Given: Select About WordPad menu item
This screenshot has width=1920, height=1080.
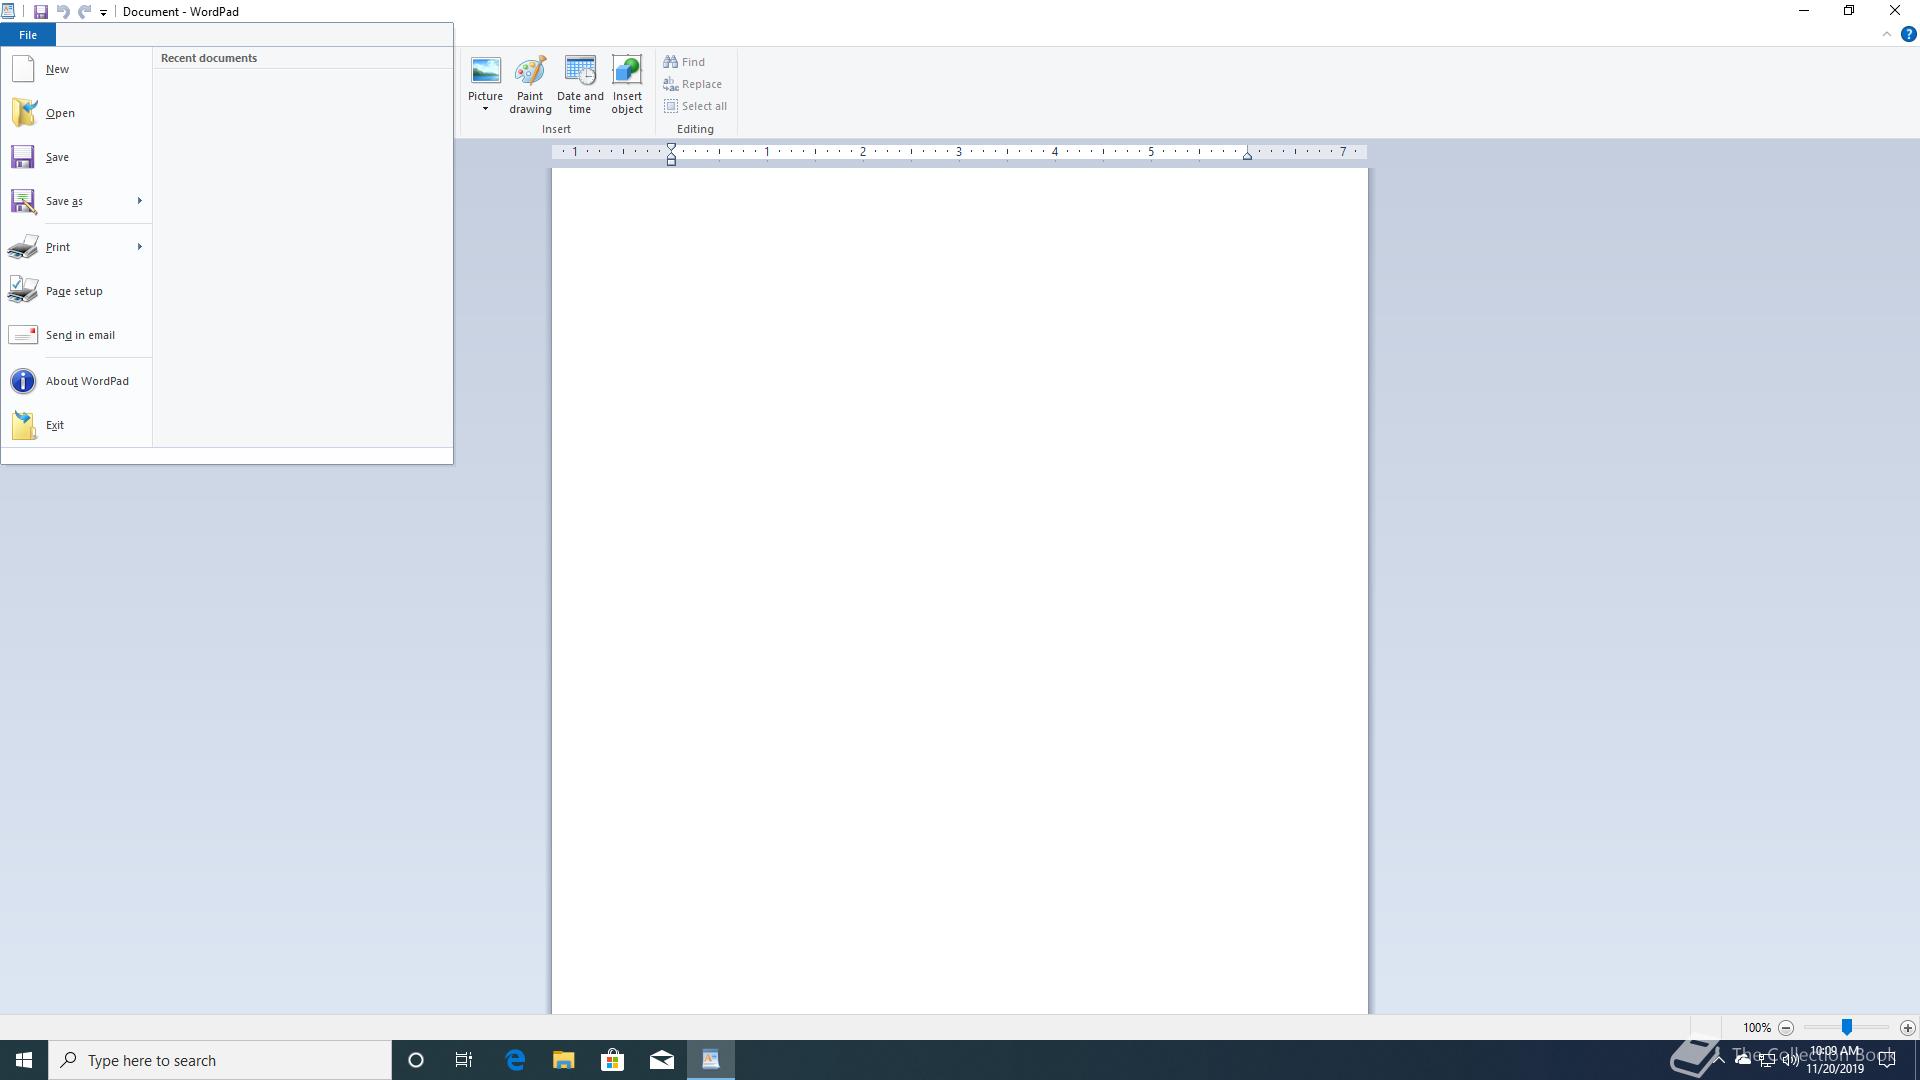Looking at the screenshot, I should [87, 381].
